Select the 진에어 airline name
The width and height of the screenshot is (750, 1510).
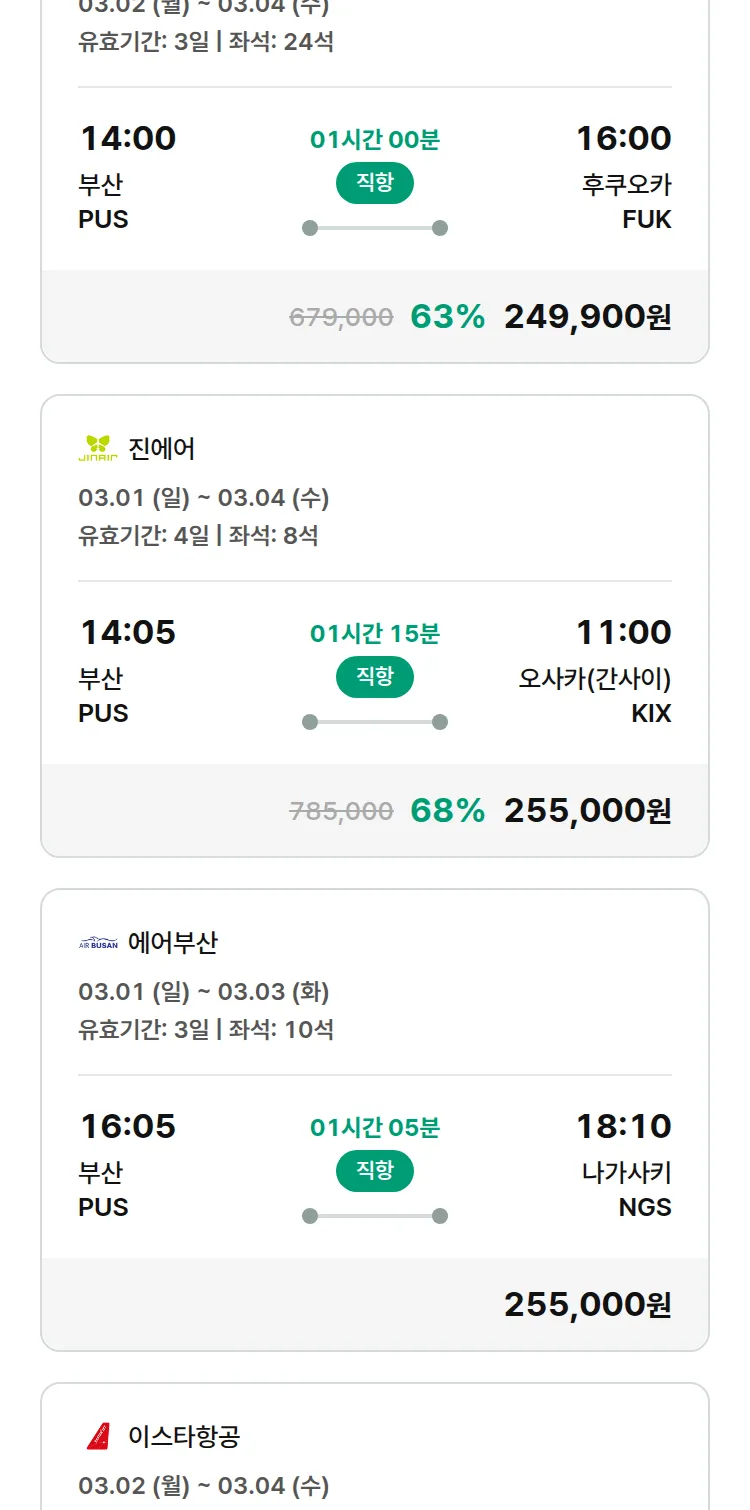click(162, 449)
